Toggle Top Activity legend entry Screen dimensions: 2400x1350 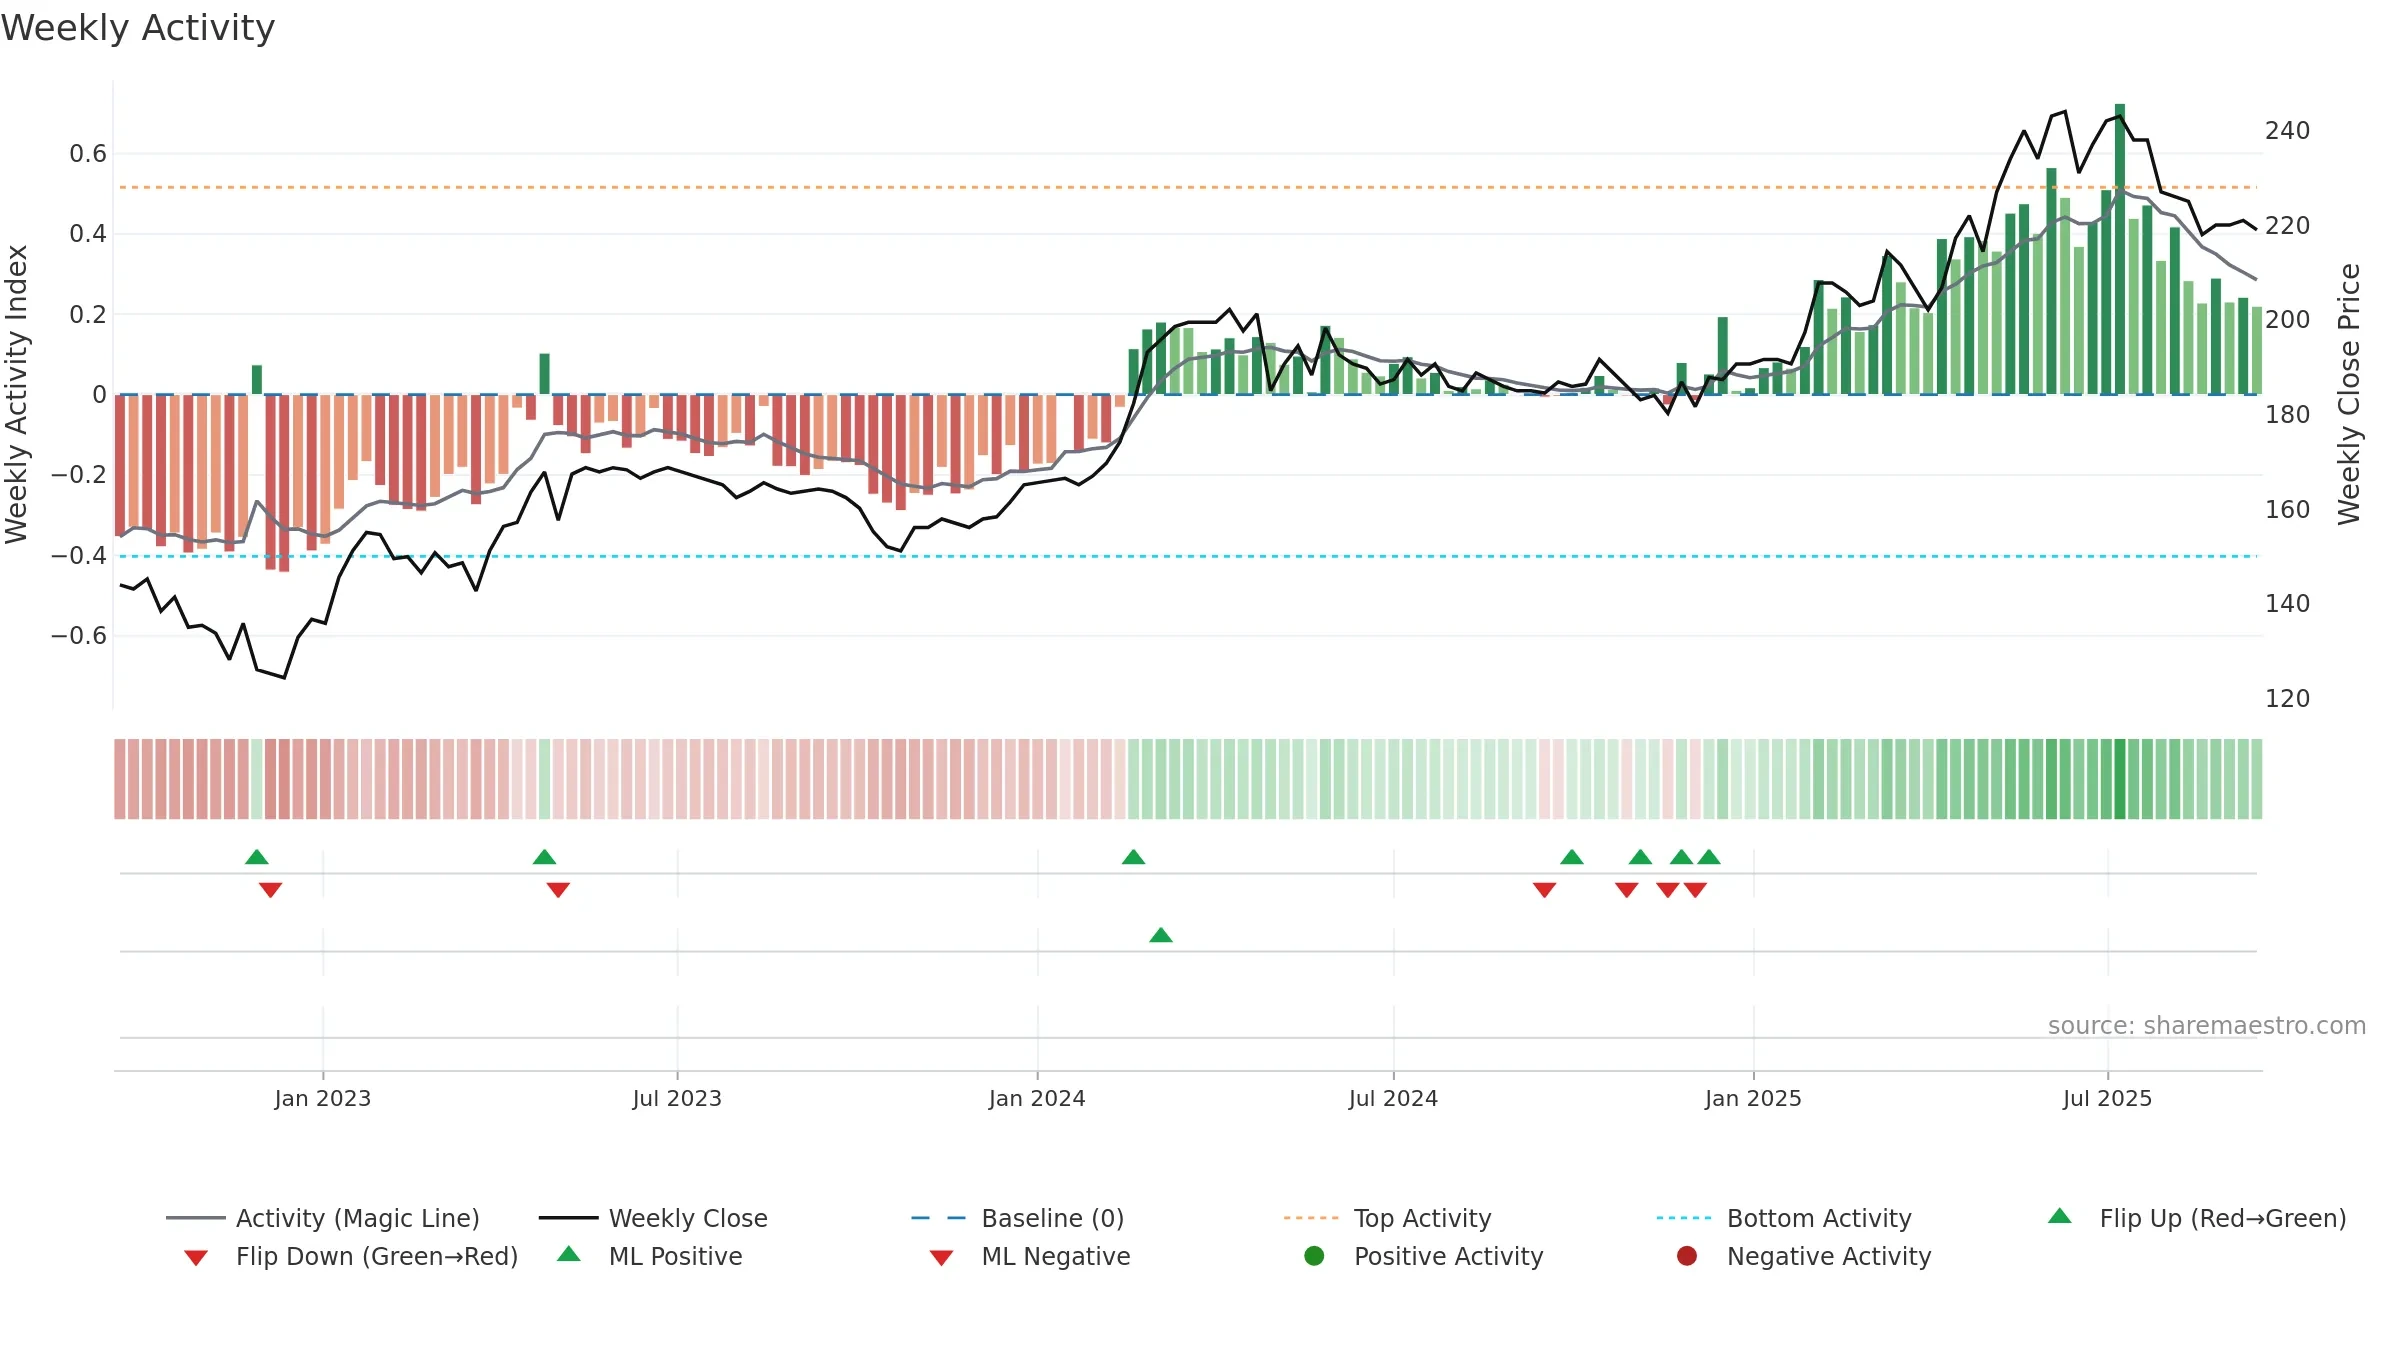(1387, 1218)
